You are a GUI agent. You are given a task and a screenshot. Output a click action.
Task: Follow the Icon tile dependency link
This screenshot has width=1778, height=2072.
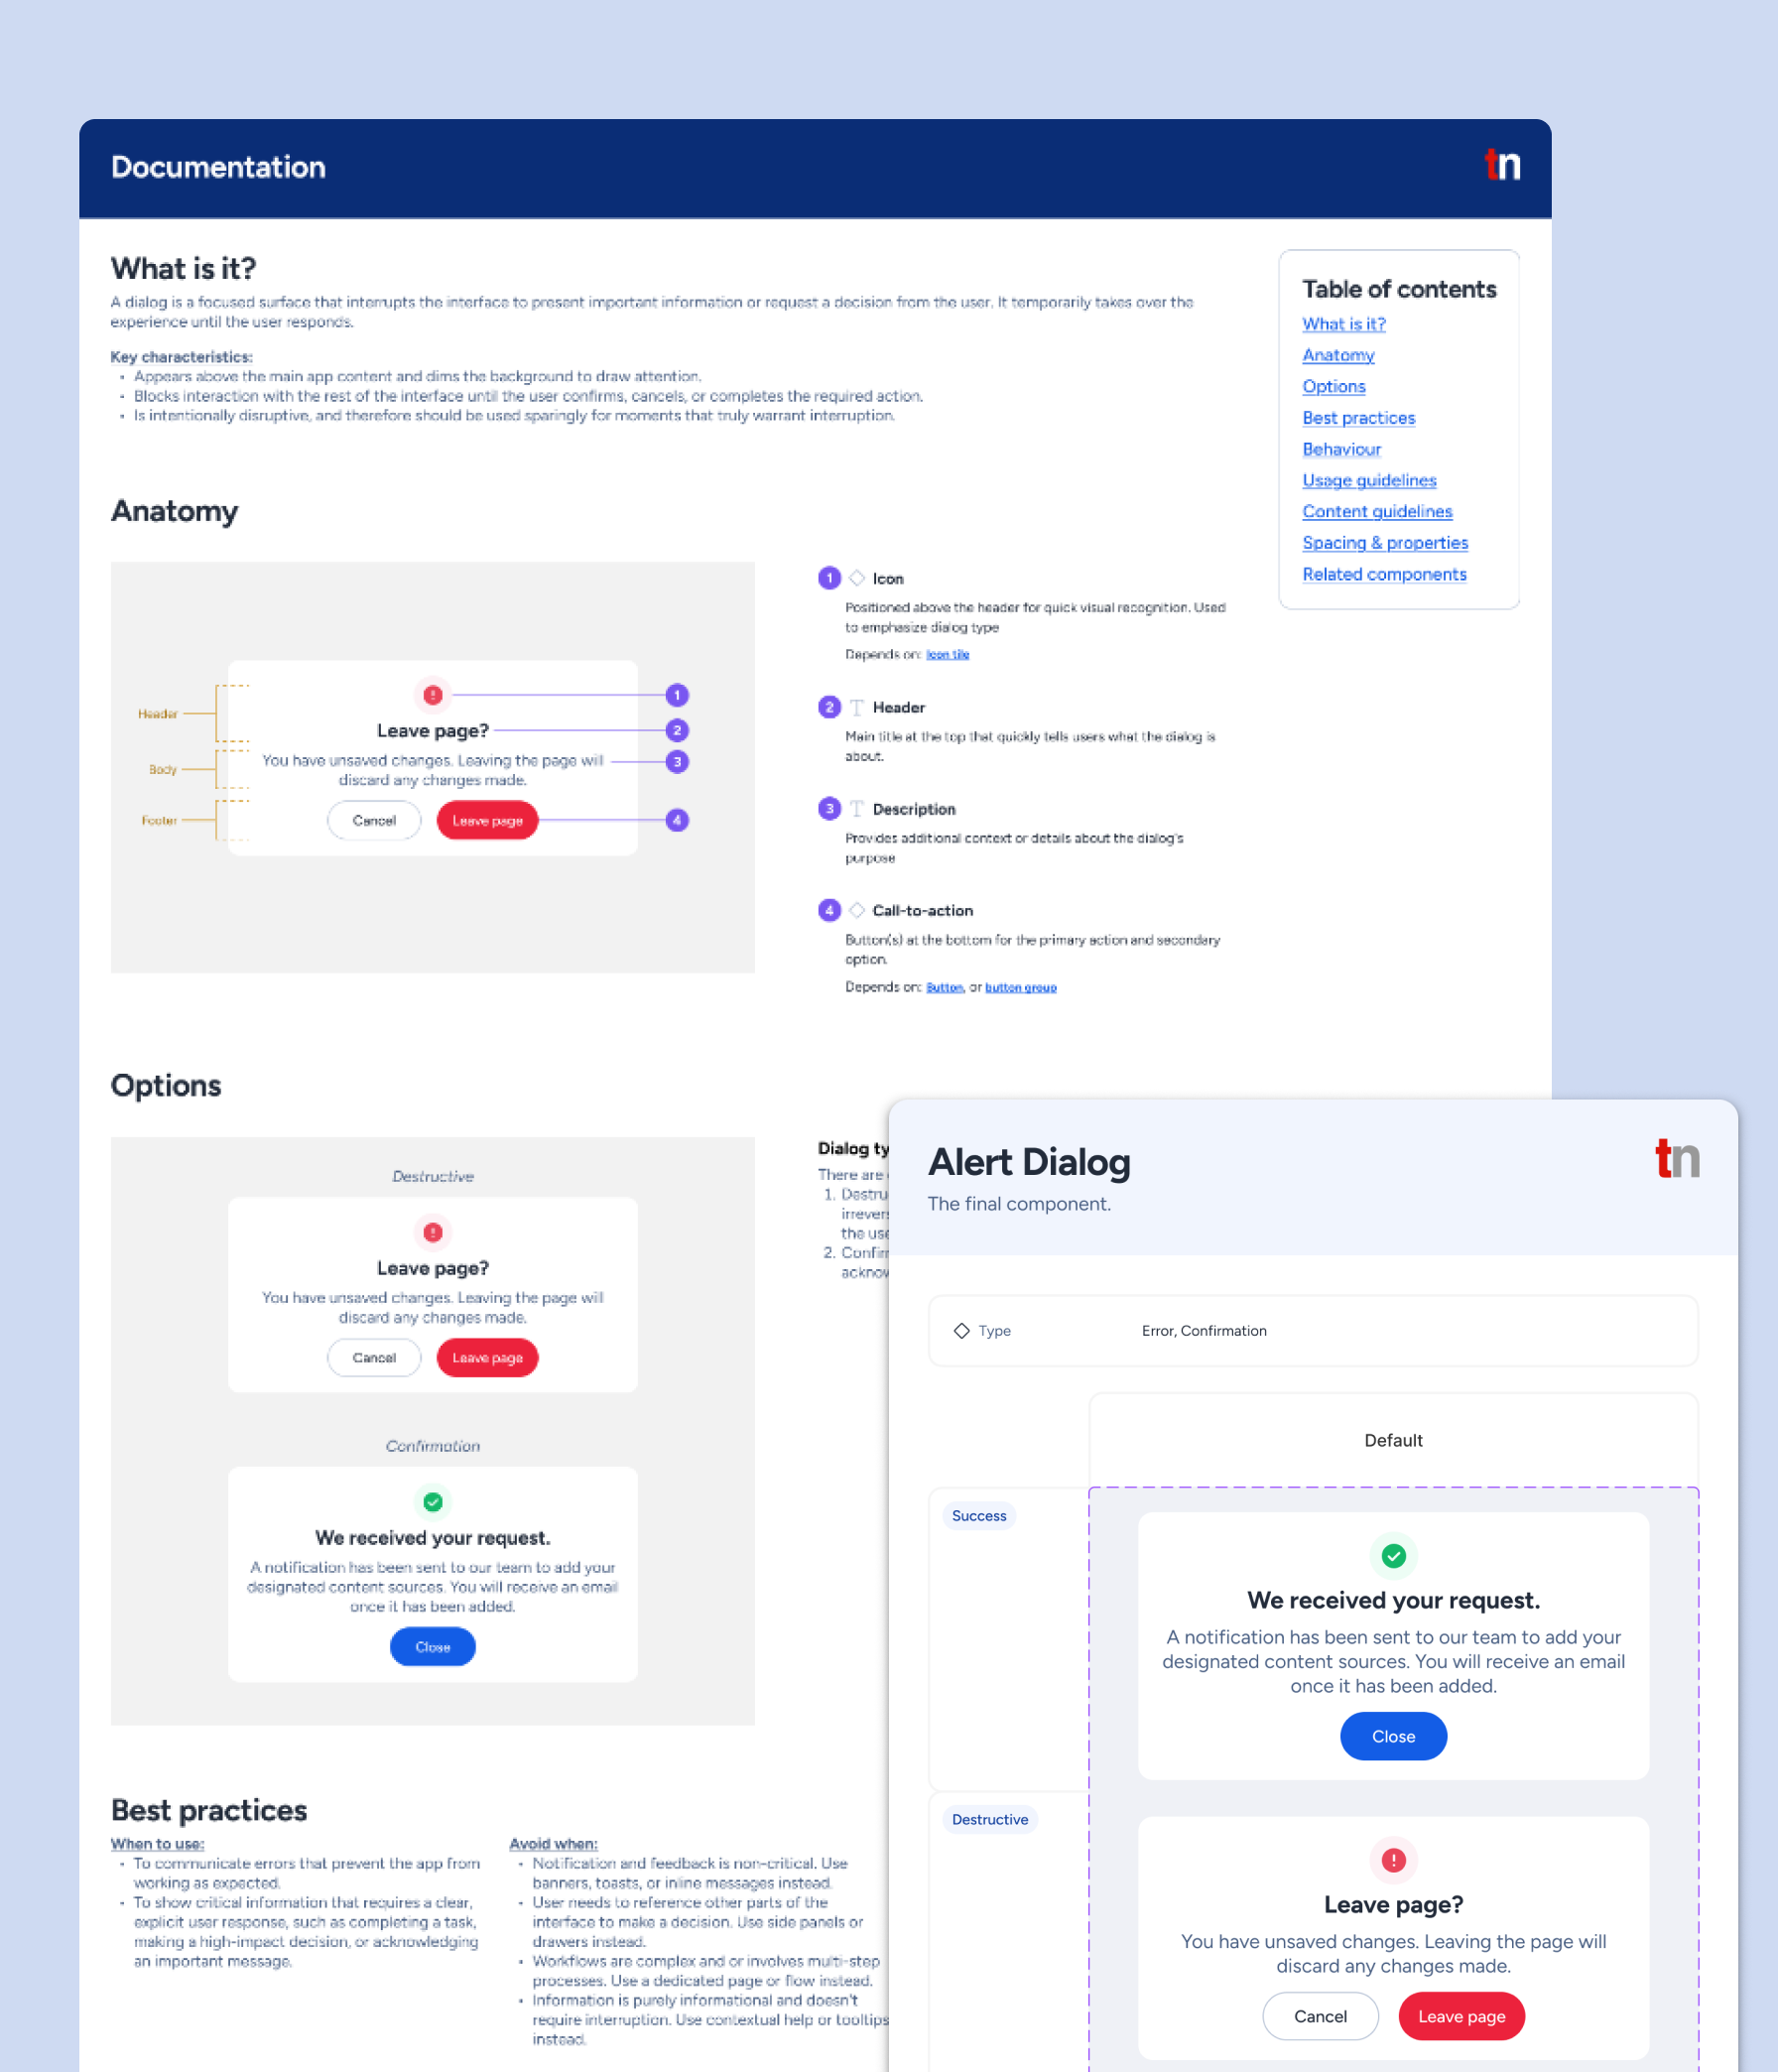(x=947, y=654)
